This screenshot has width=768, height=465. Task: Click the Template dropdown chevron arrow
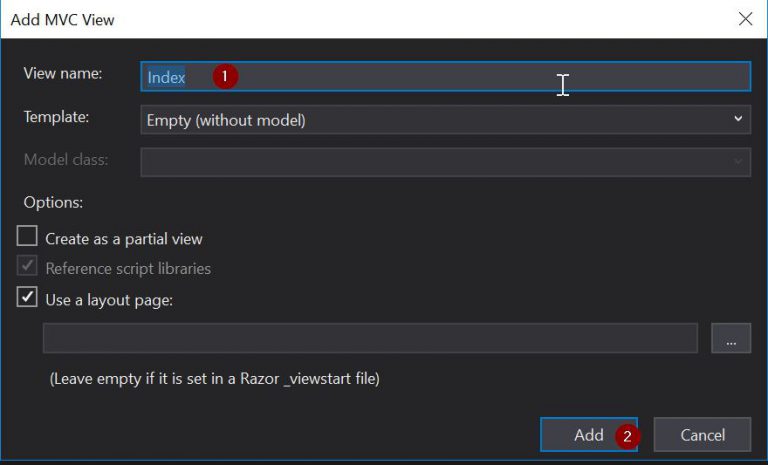pyautogui.click(x=738, y=119)
